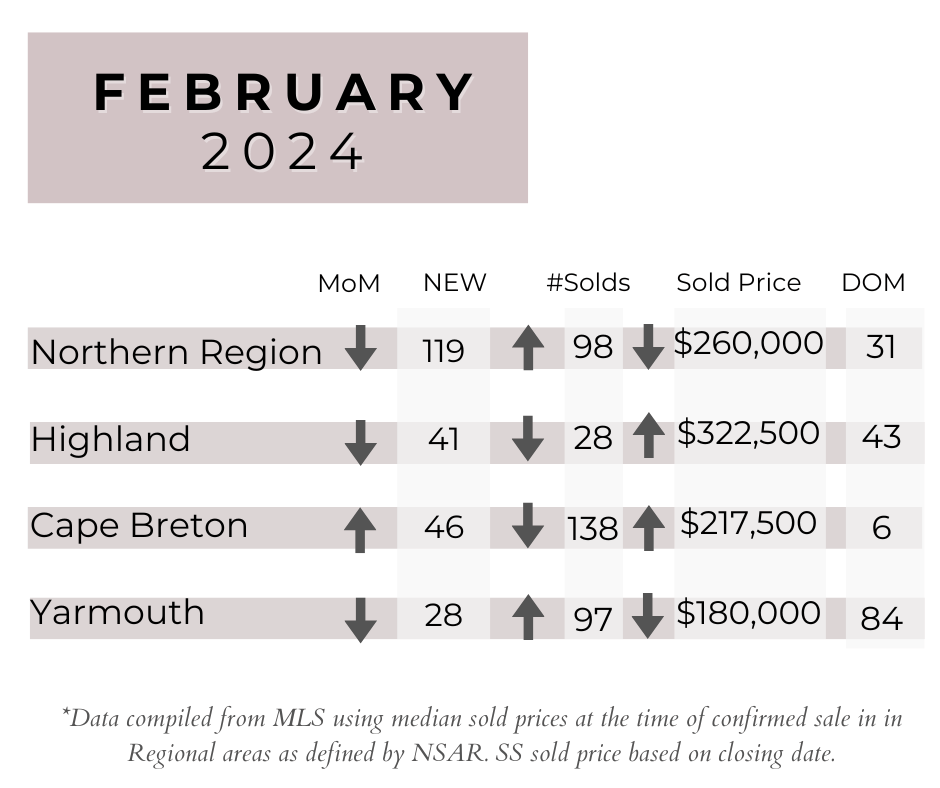This screenshot has height=788, width=940.
Task: Click down arrow before $260,000 price
Action: tap(648, 347)
